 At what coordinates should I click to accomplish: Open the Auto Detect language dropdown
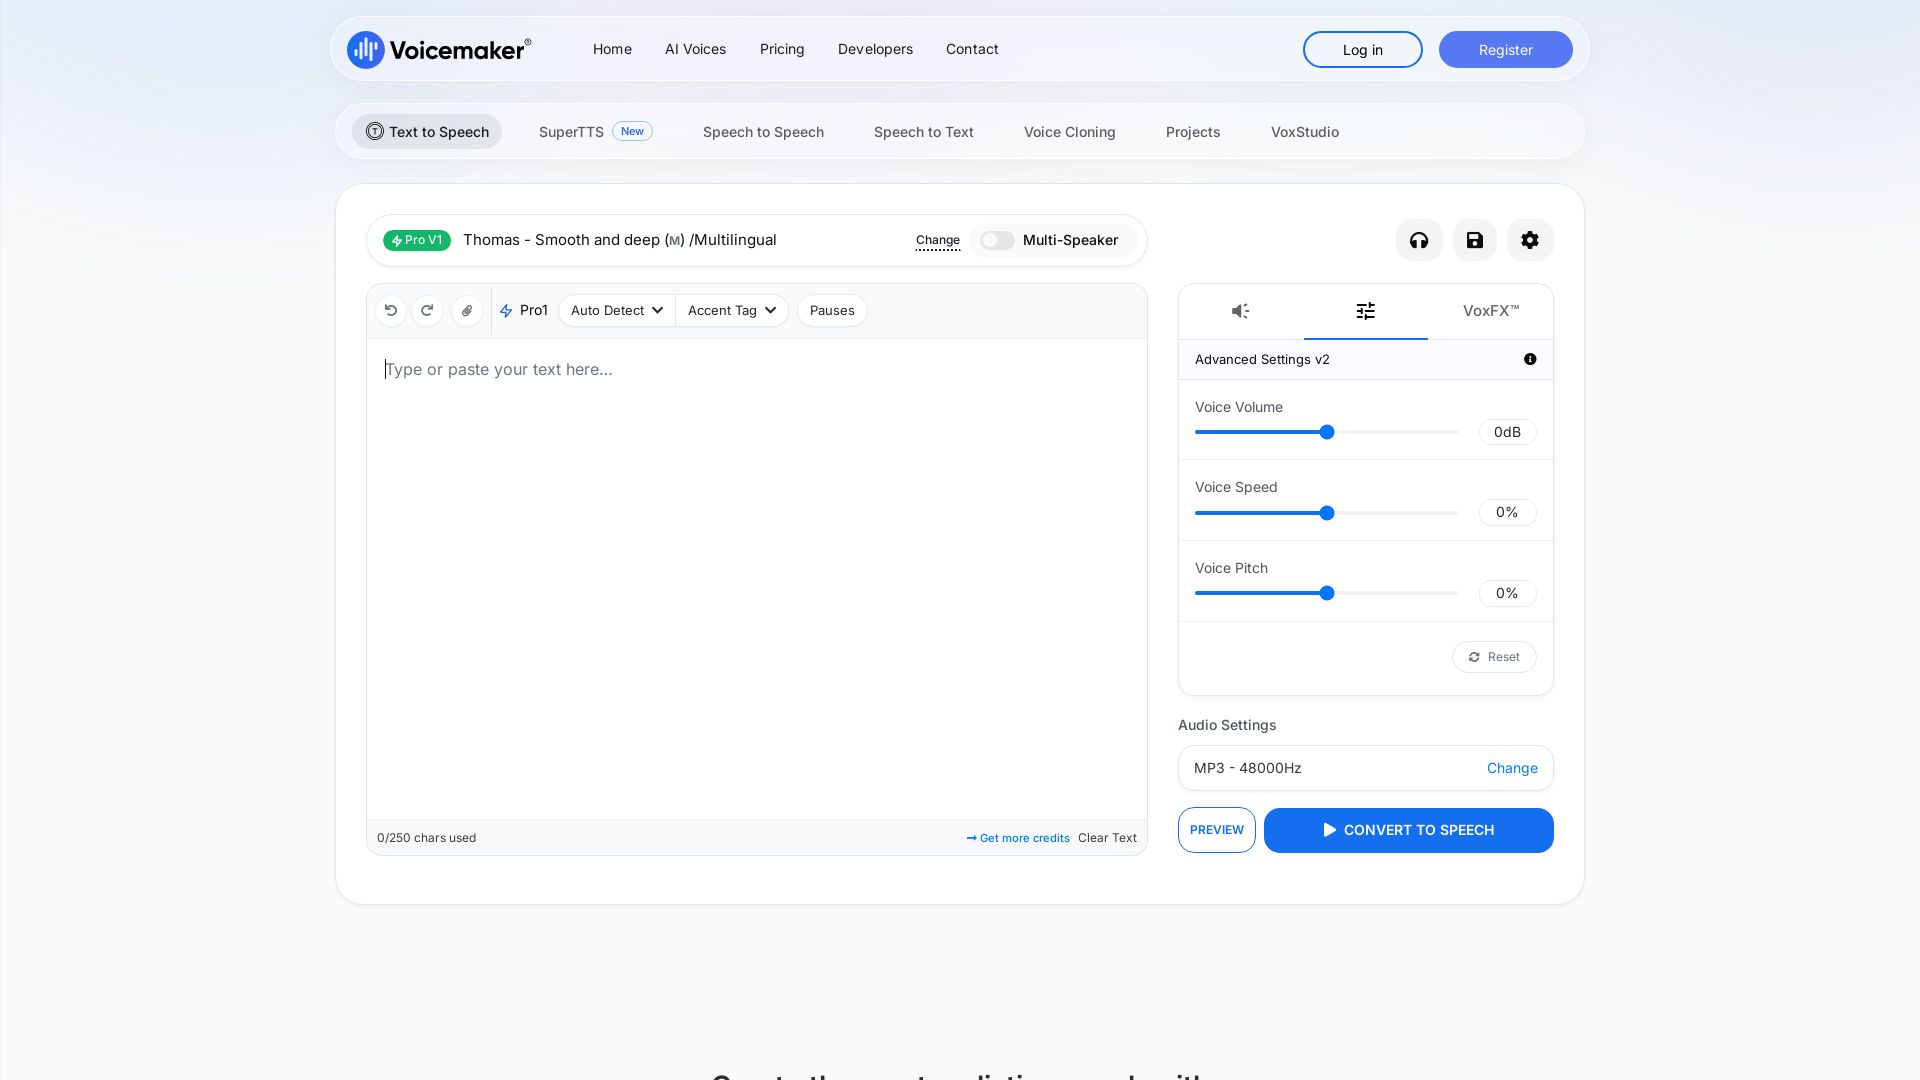[x=617, y=311]
